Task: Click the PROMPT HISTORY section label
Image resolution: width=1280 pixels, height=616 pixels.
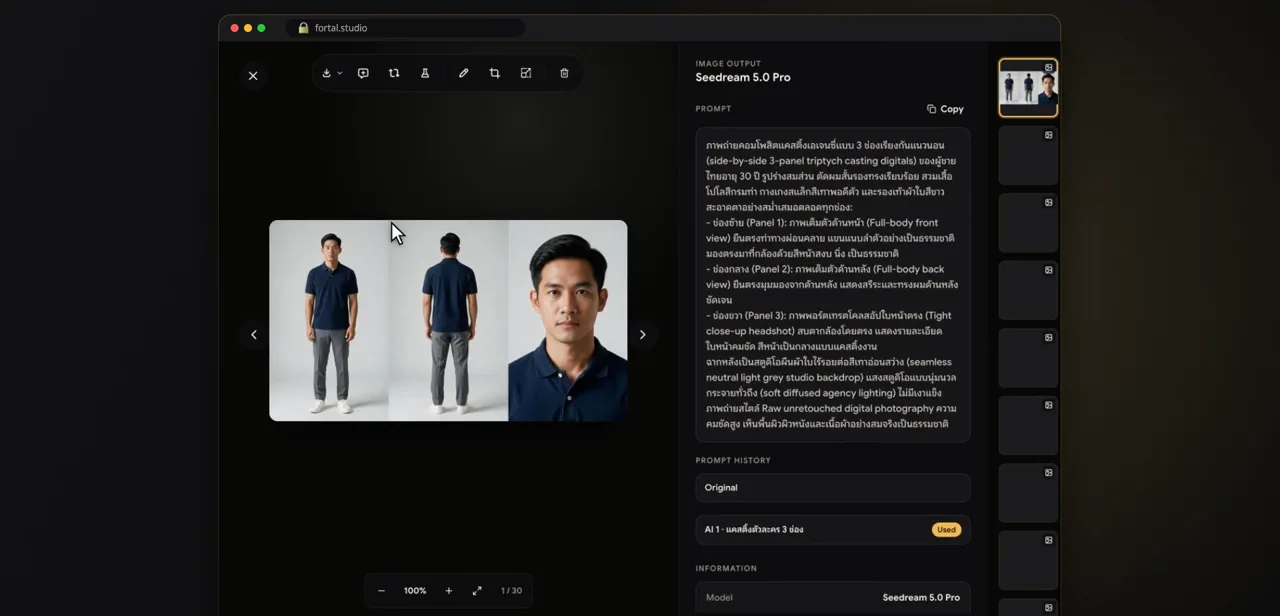Action: click(x=733, y=461)
